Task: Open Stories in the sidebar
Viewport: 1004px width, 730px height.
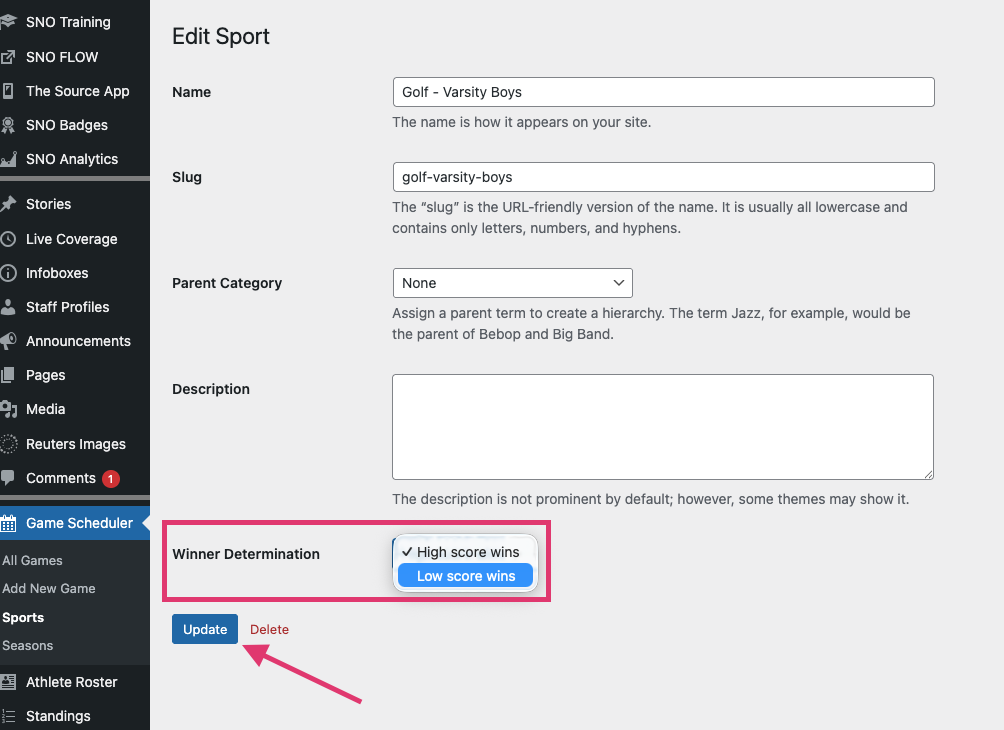Action: coord(48,204)
